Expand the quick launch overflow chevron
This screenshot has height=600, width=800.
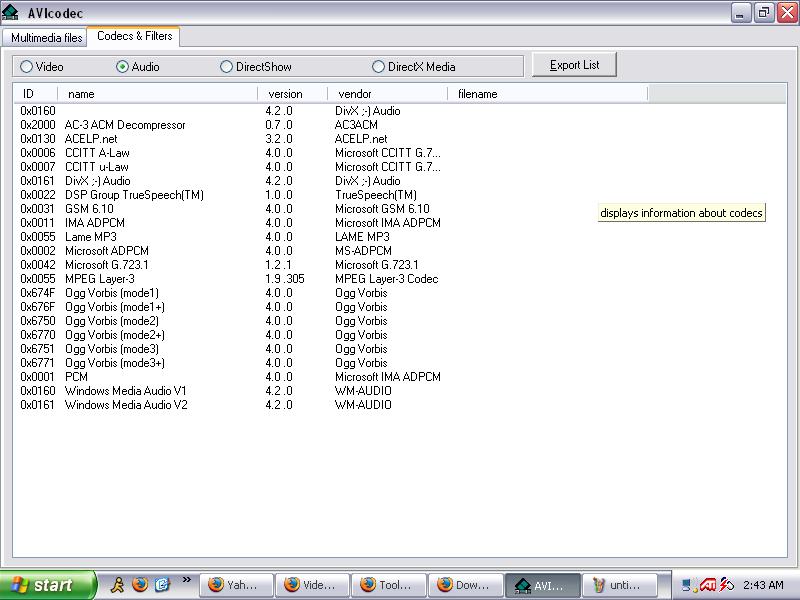point(187,580)
